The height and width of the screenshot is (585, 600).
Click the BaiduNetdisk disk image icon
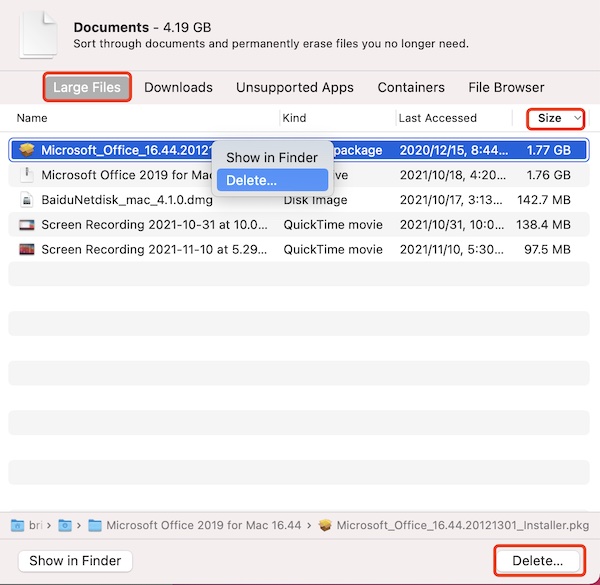point(27,200)
